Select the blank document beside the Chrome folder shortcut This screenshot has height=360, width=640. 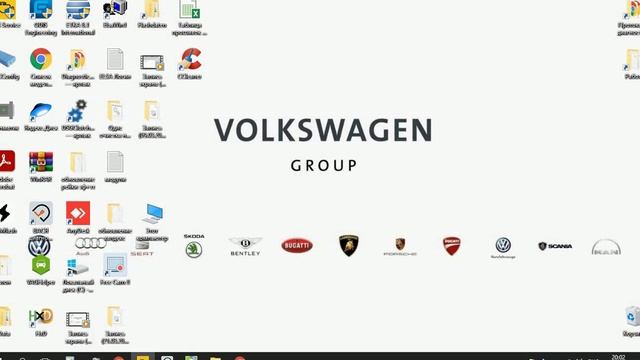point(115,59)
